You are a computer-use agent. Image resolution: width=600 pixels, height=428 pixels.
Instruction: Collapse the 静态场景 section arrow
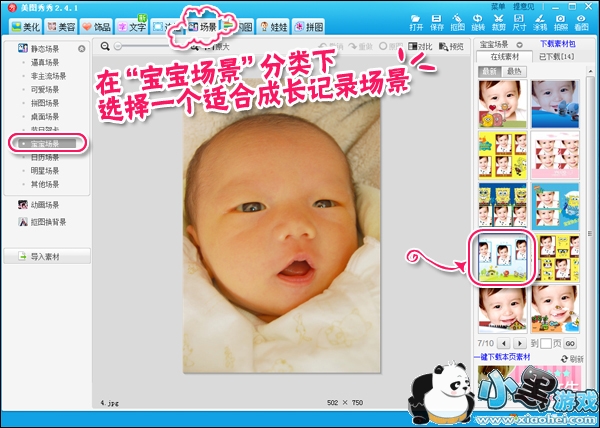(x=82, y=49)
